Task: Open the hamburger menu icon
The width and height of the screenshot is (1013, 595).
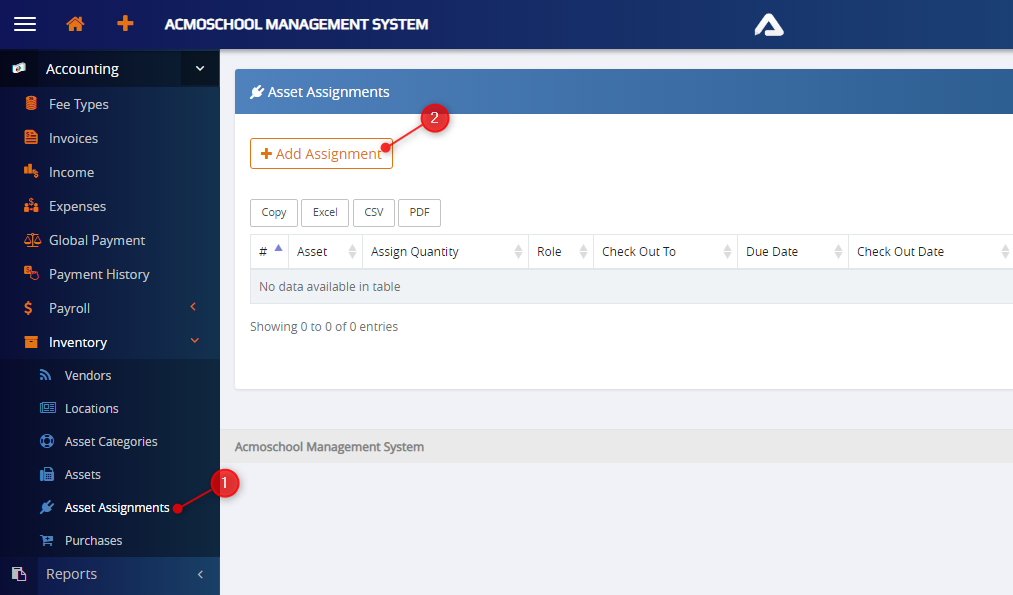Action: click(24, 24)
